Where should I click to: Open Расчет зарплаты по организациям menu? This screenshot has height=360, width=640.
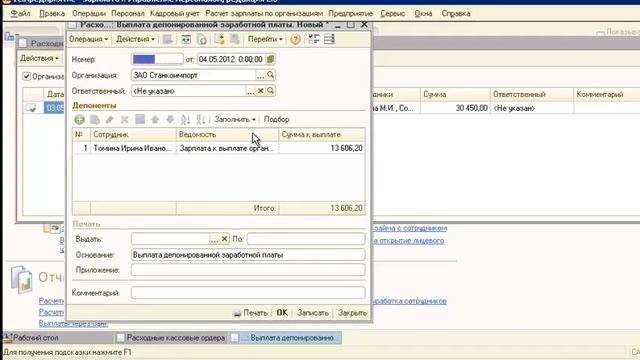click(264, 13)
